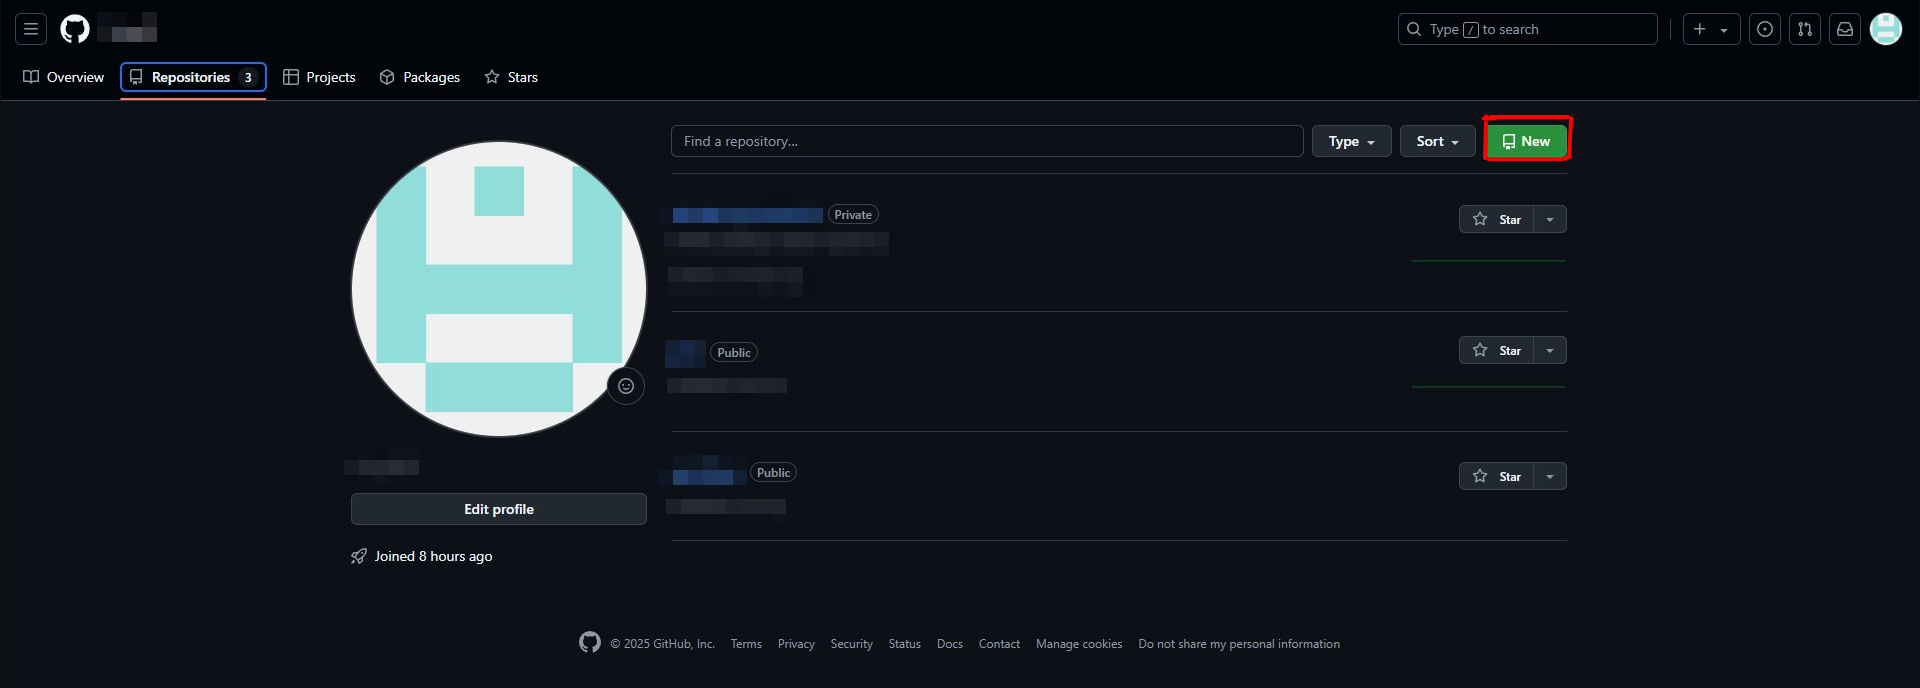Open the issues icon in header
This screenshot has height=688, width=1920.
tap(1764, 29)
